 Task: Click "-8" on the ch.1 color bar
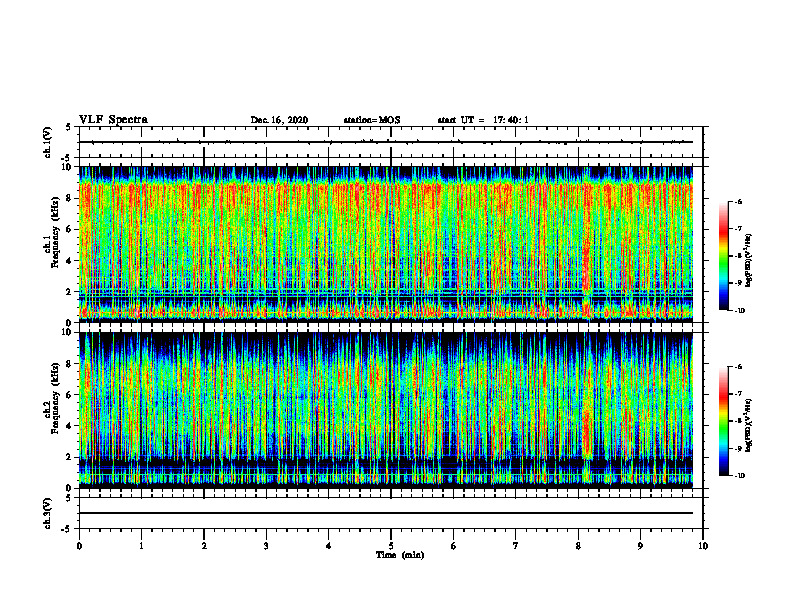coord(739,256)
